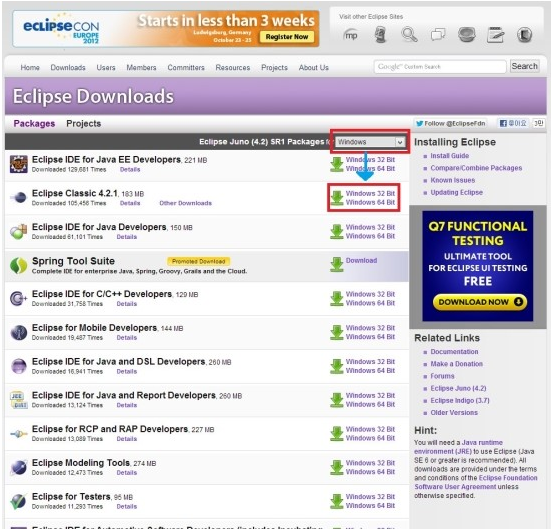Open the Users menu item
The image size is (554, 532).
click(106, 67)
